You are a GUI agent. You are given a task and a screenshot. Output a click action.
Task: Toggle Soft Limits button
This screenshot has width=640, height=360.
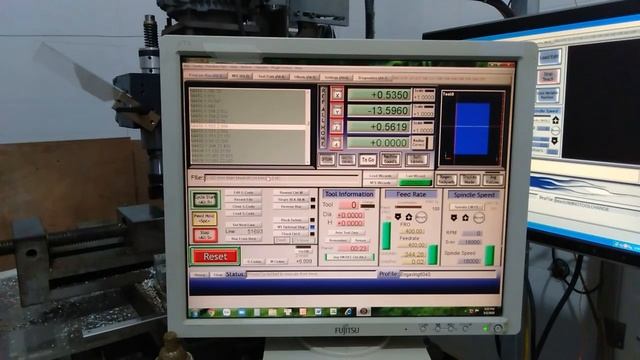pos(417,159)
